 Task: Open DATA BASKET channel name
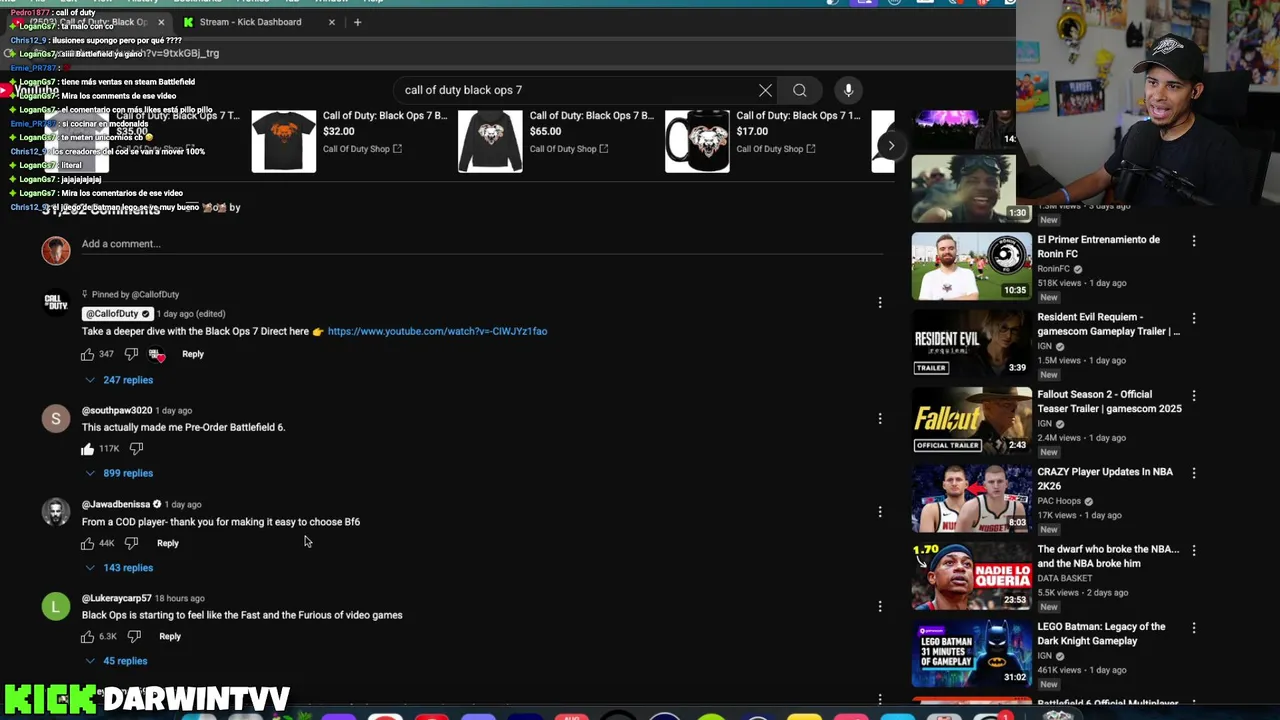1064,578
